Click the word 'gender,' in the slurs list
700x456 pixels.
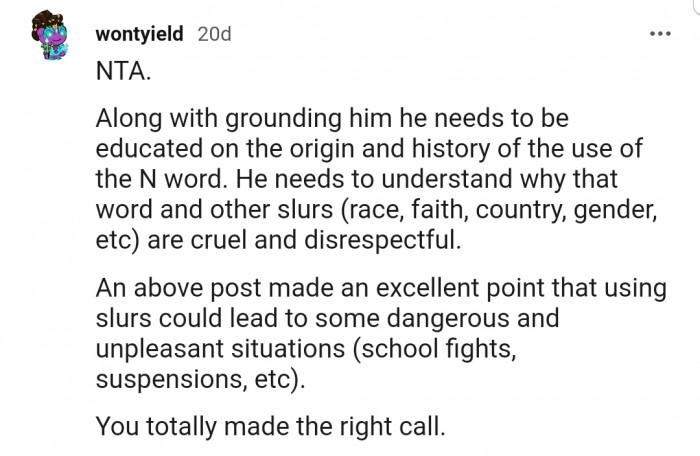[616, 210]
